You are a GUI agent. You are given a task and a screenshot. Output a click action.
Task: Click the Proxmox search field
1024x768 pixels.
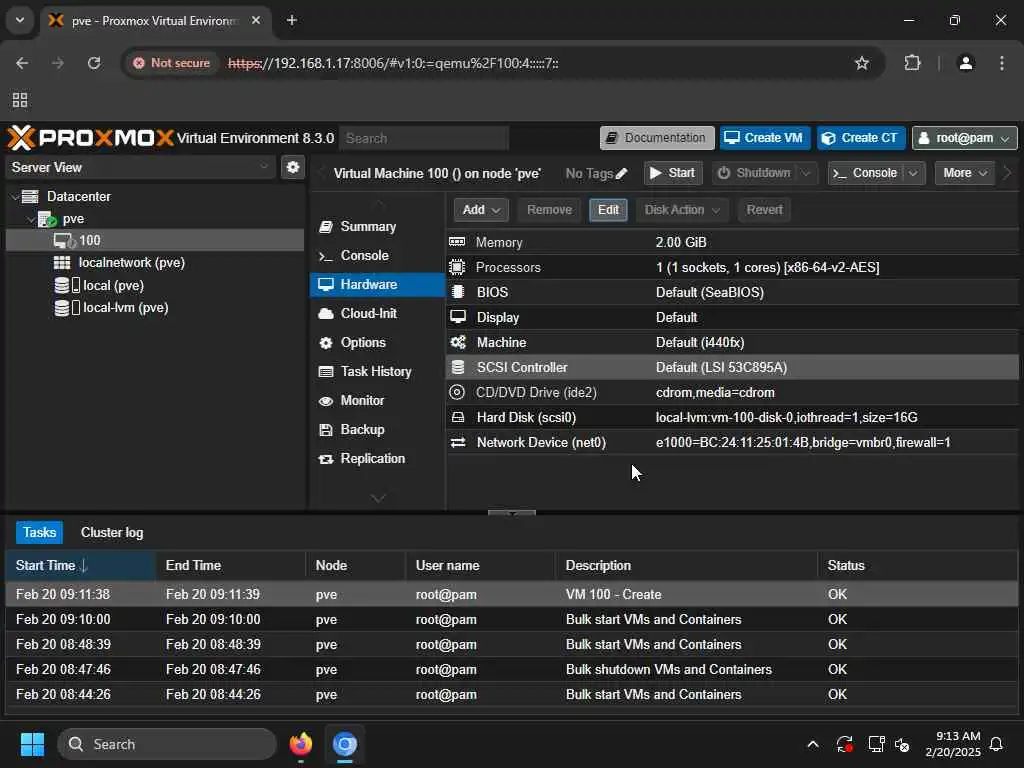pos(424,138)
